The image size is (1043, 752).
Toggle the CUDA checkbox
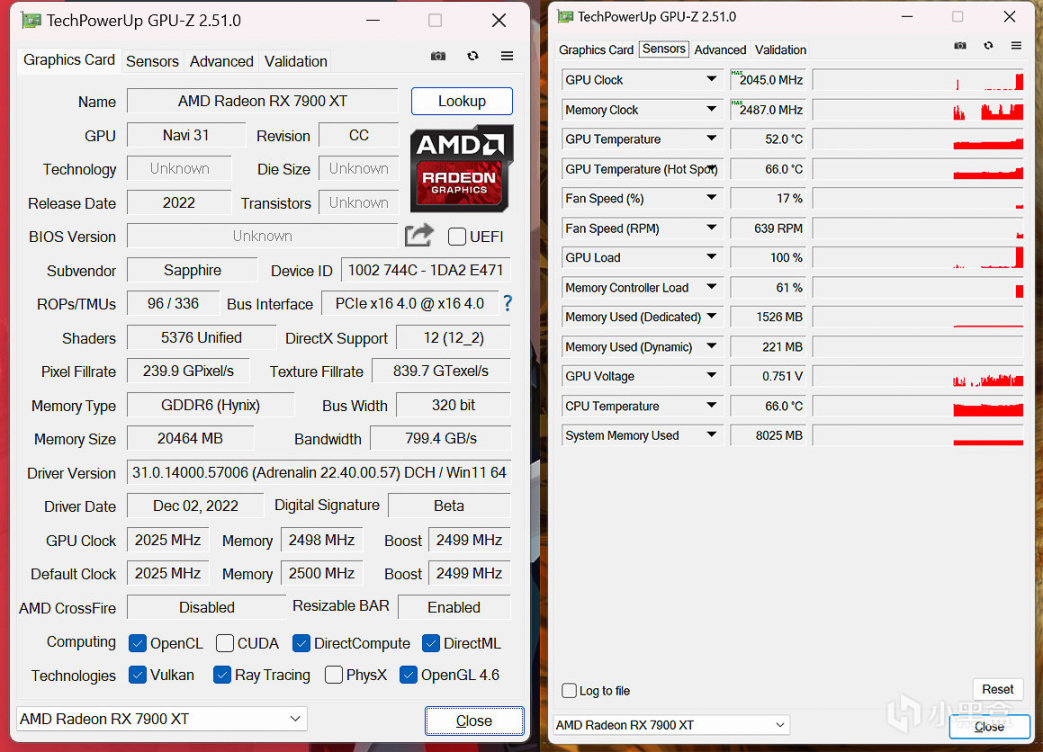[x=225, y=643]
